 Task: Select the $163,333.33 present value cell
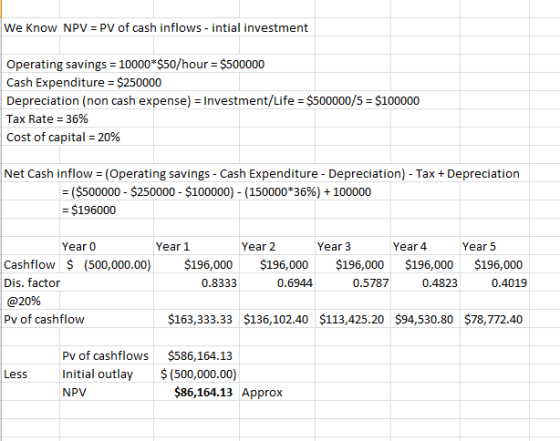tap(200, 319)
